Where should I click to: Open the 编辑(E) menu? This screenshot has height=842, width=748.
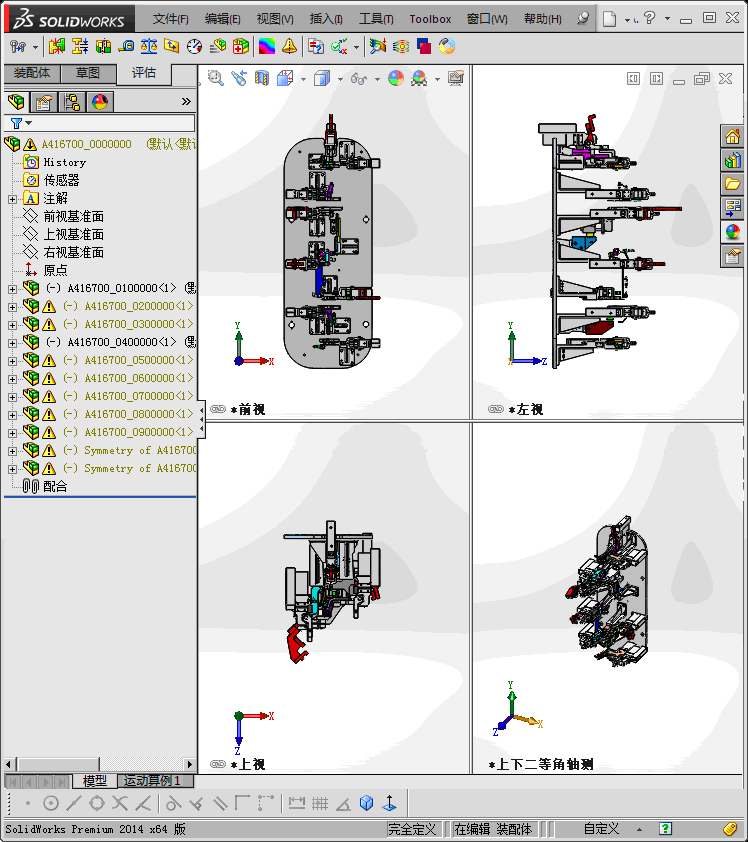223,19
